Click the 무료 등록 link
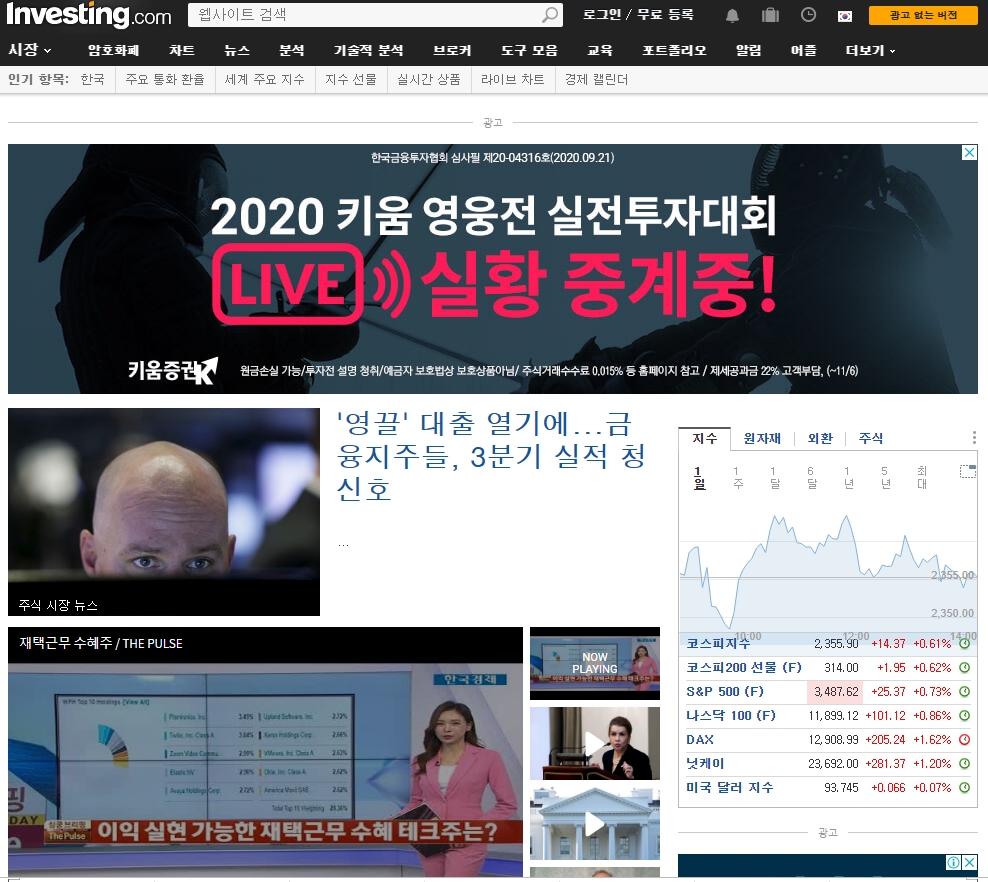This screenshot has height=882, width=988. tap(665, 14)
